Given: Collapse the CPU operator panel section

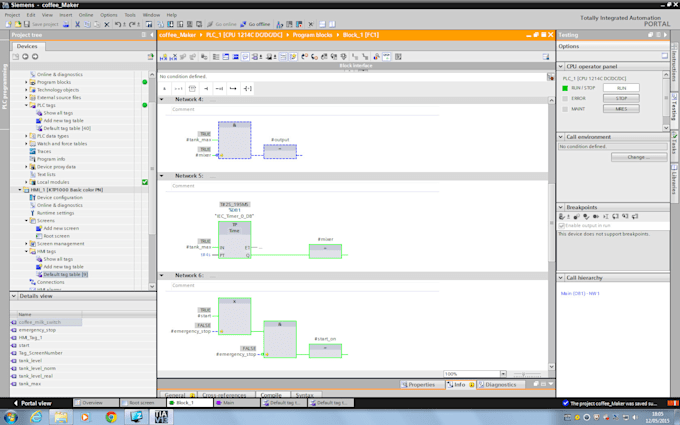Looking at the screenshot, I should [x=561, y=68].
